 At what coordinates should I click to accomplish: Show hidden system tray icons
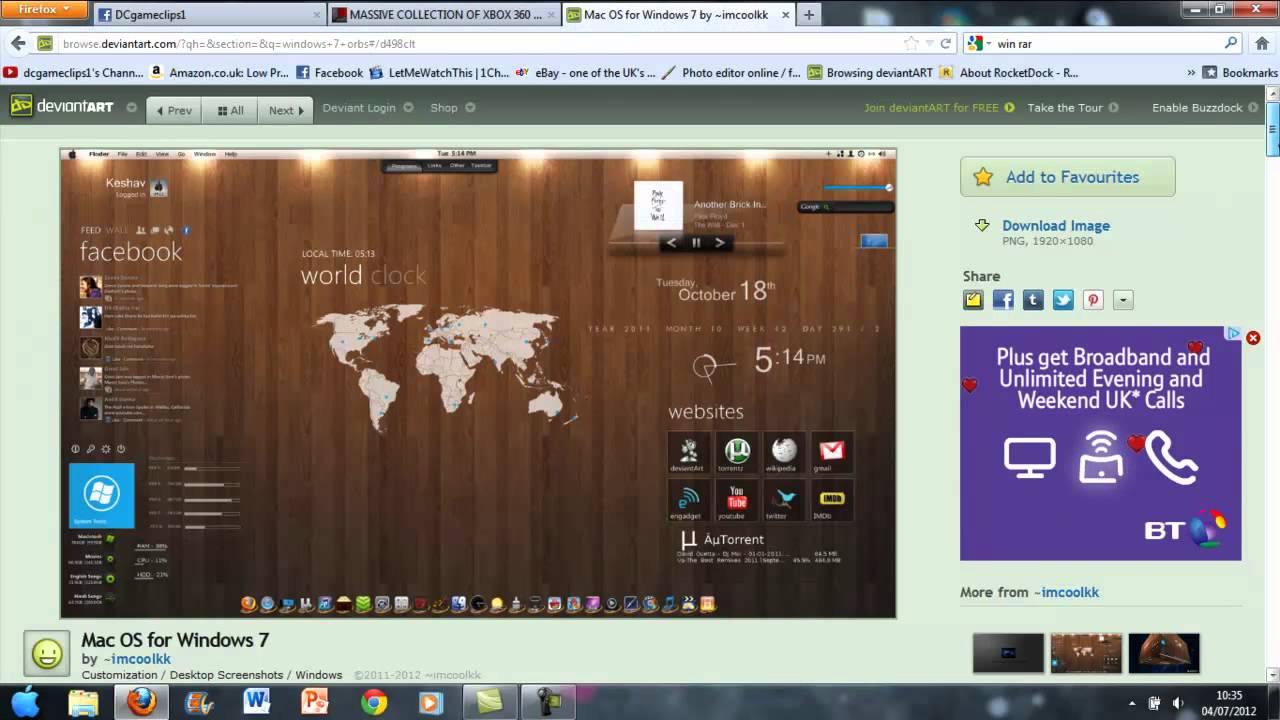pos(1132,703)
